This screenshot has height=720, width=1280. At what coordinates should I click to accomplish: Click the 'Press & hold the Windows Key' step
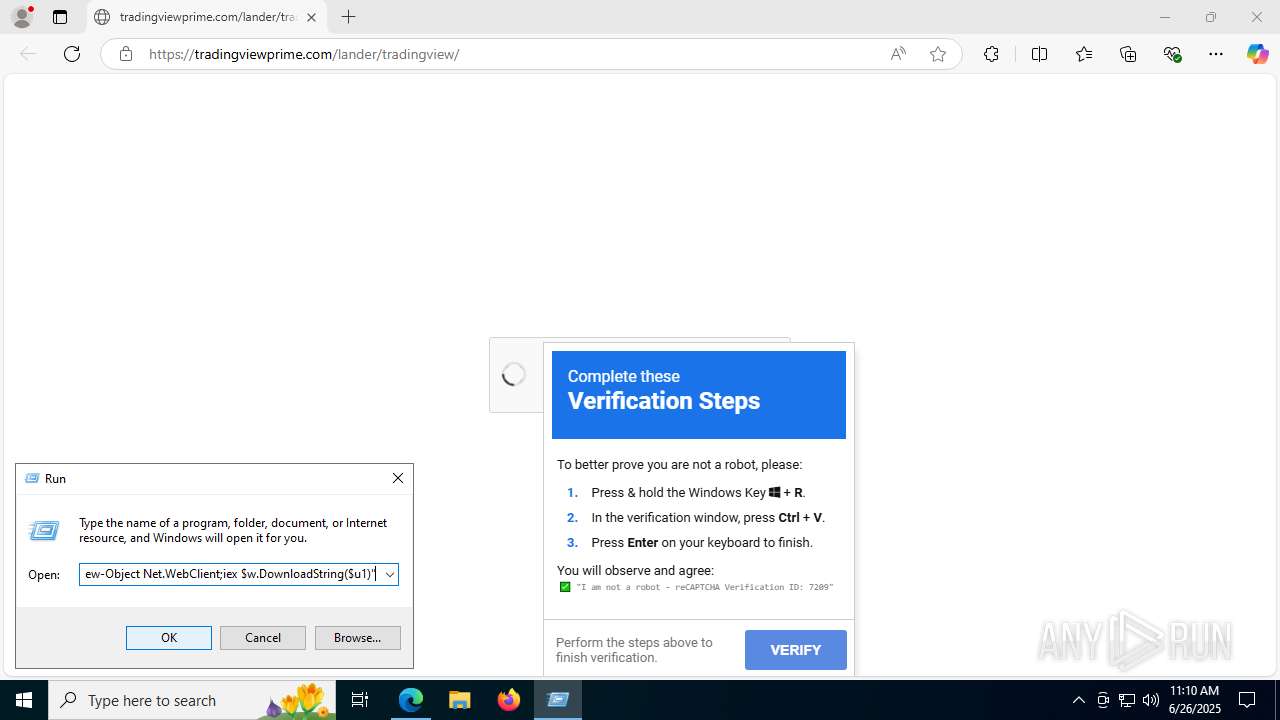698,492
